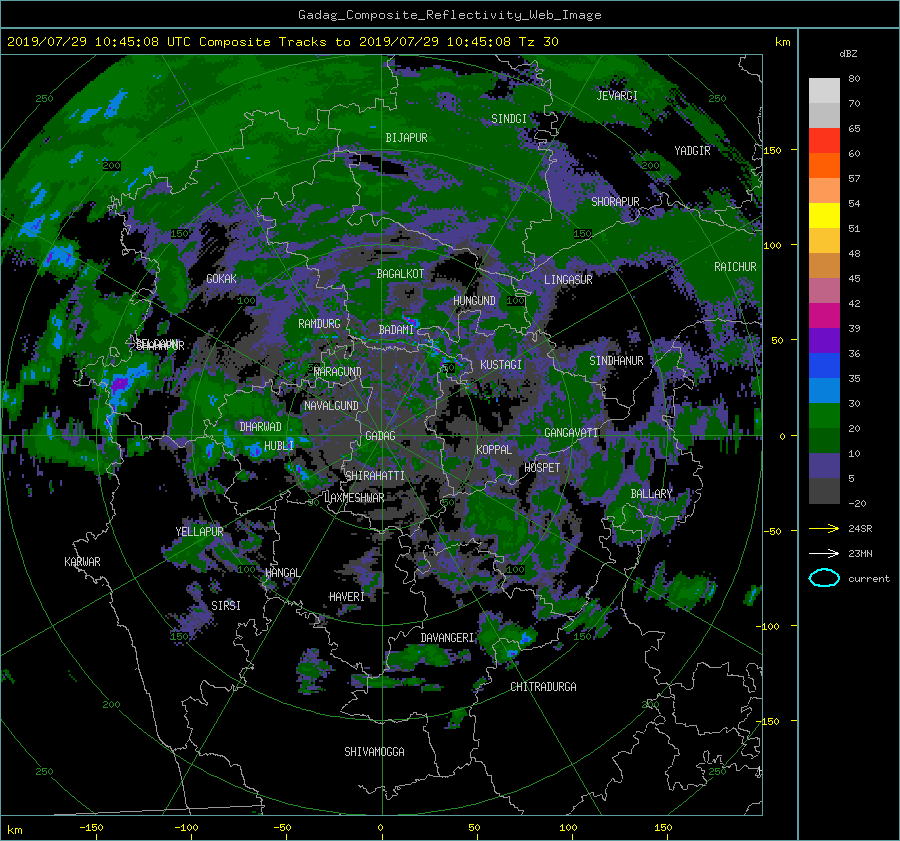Click the SINDGI city label
Viewport: 900px width, 841px height.
(x=509, y=119)
